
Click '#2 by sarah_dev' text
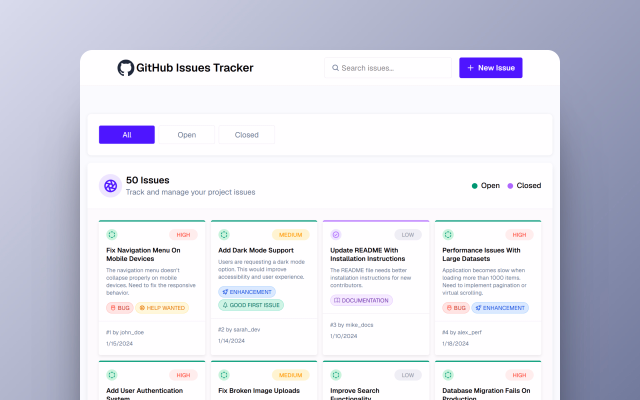click(239, 329)
